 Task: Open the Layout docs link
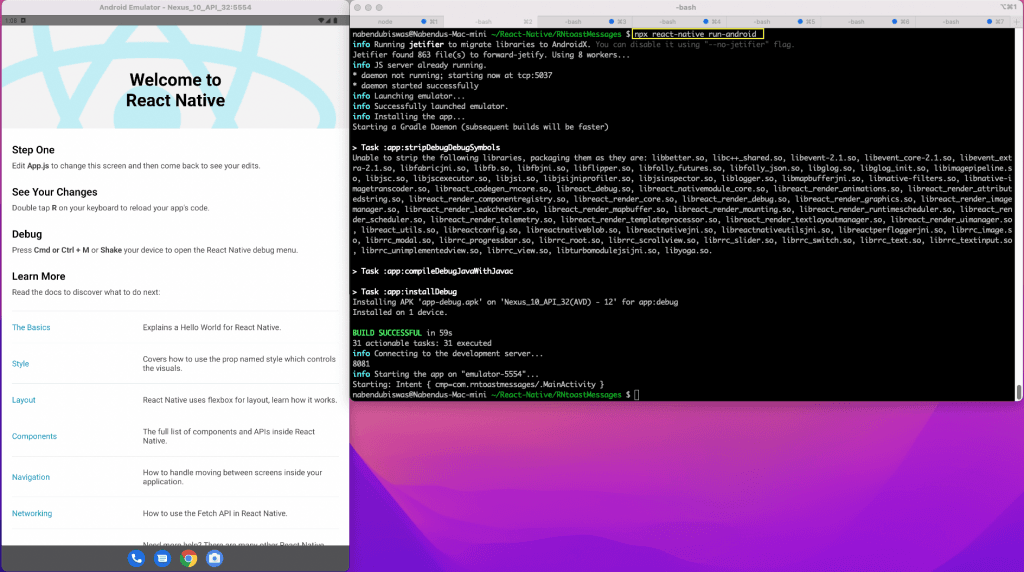(24, 400)
